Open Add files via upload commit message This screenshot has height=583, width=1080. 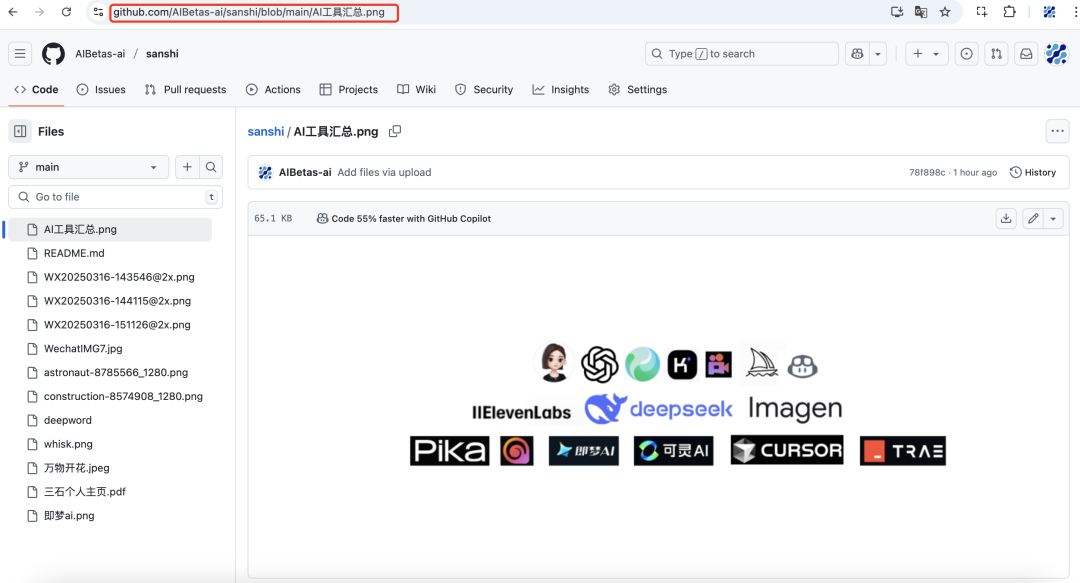384,172
